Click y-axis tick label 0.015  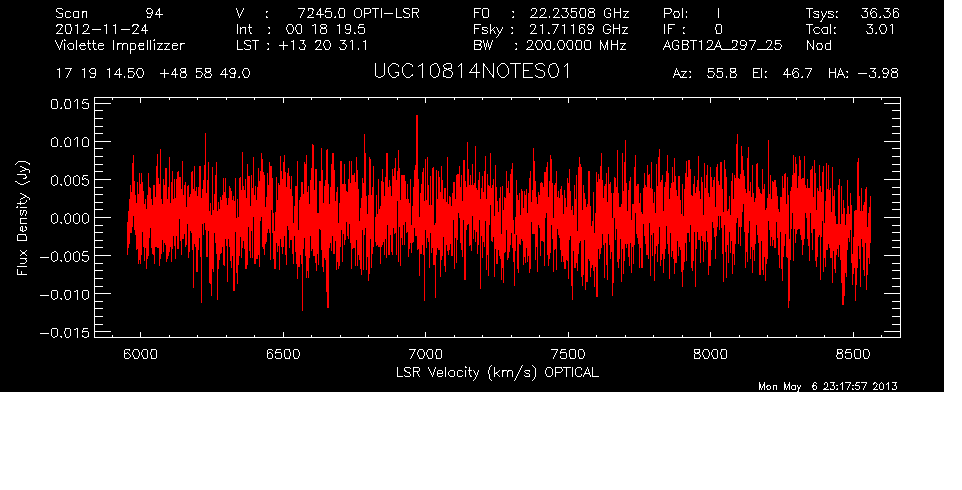click(x=69, y=105)
